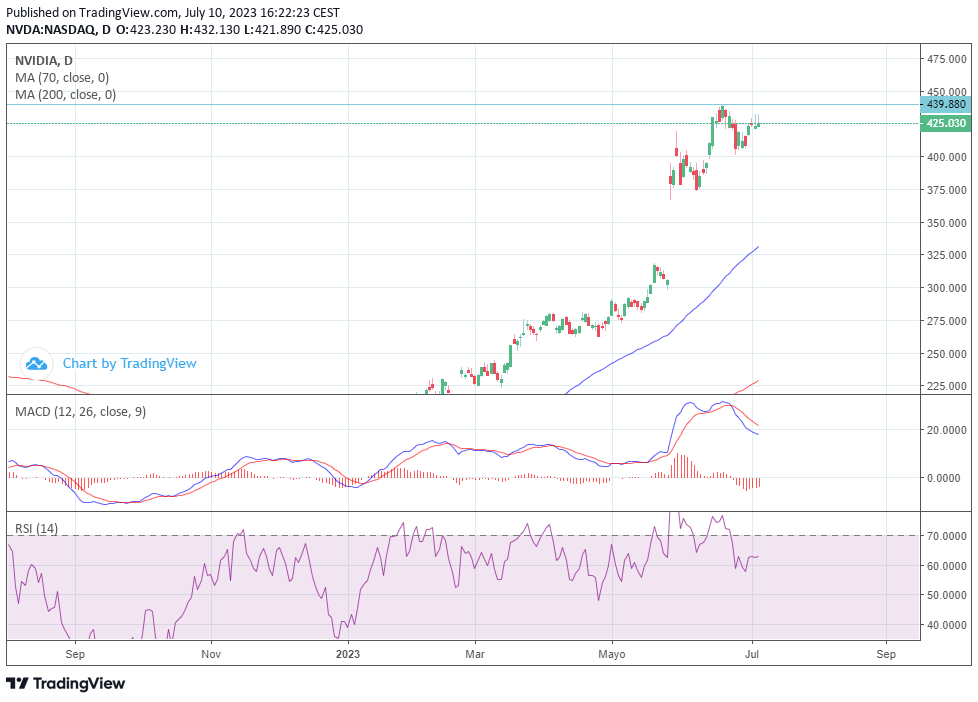
Task: Click the 325.000 price axis label
Action: point(947,255)
